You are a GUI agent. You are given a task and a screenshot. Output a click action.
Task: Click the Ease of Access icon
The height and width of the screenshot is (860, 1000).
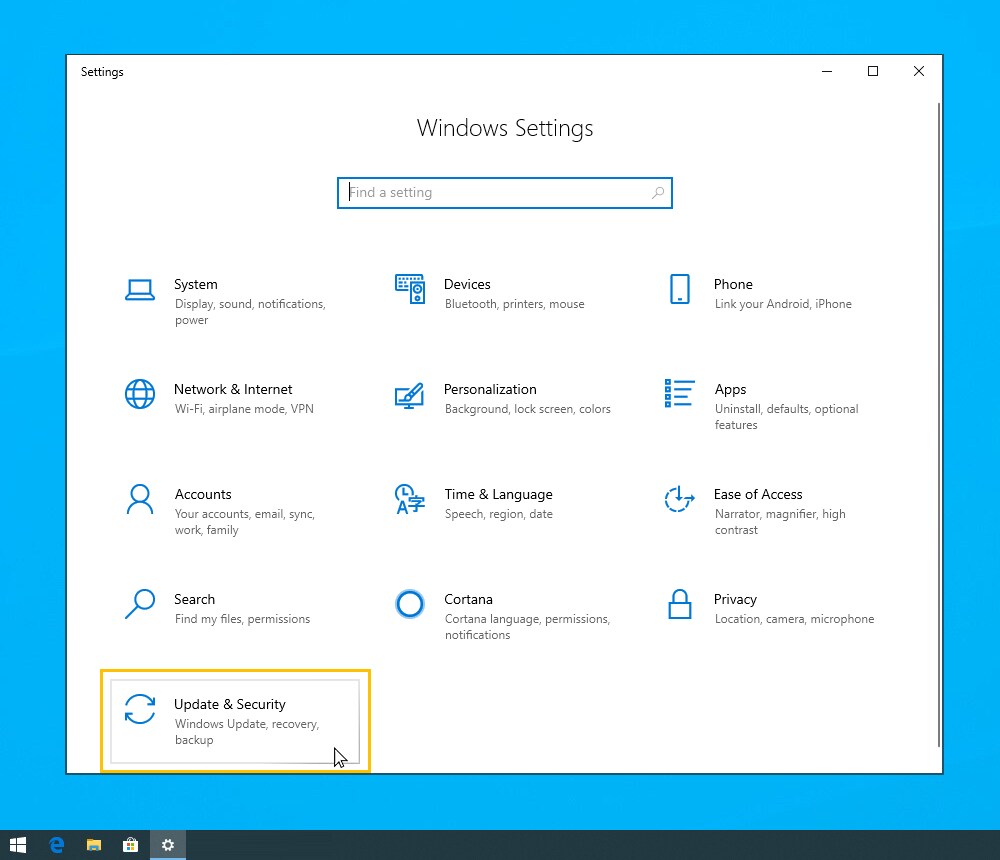pyautogui.click(x=679, y=499)
